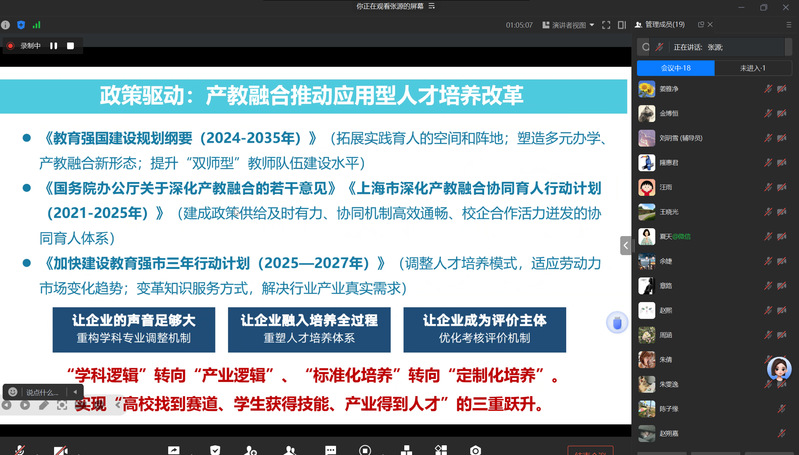The image size is (799, 455).
Task: Open the 演讲者视图 view dropdown
Action: [x=568, y=25]
